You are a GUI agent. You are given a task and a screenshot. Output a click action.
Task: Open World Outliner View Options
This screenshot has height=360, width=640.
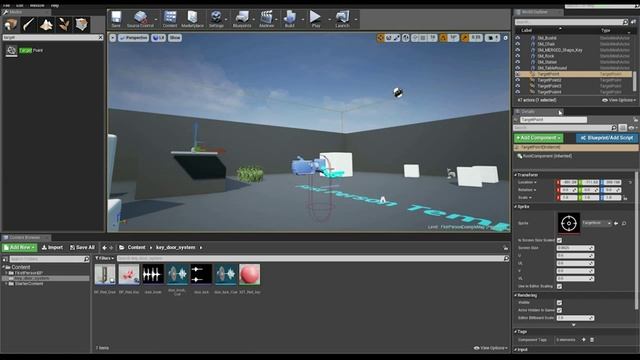click(618, 100)
